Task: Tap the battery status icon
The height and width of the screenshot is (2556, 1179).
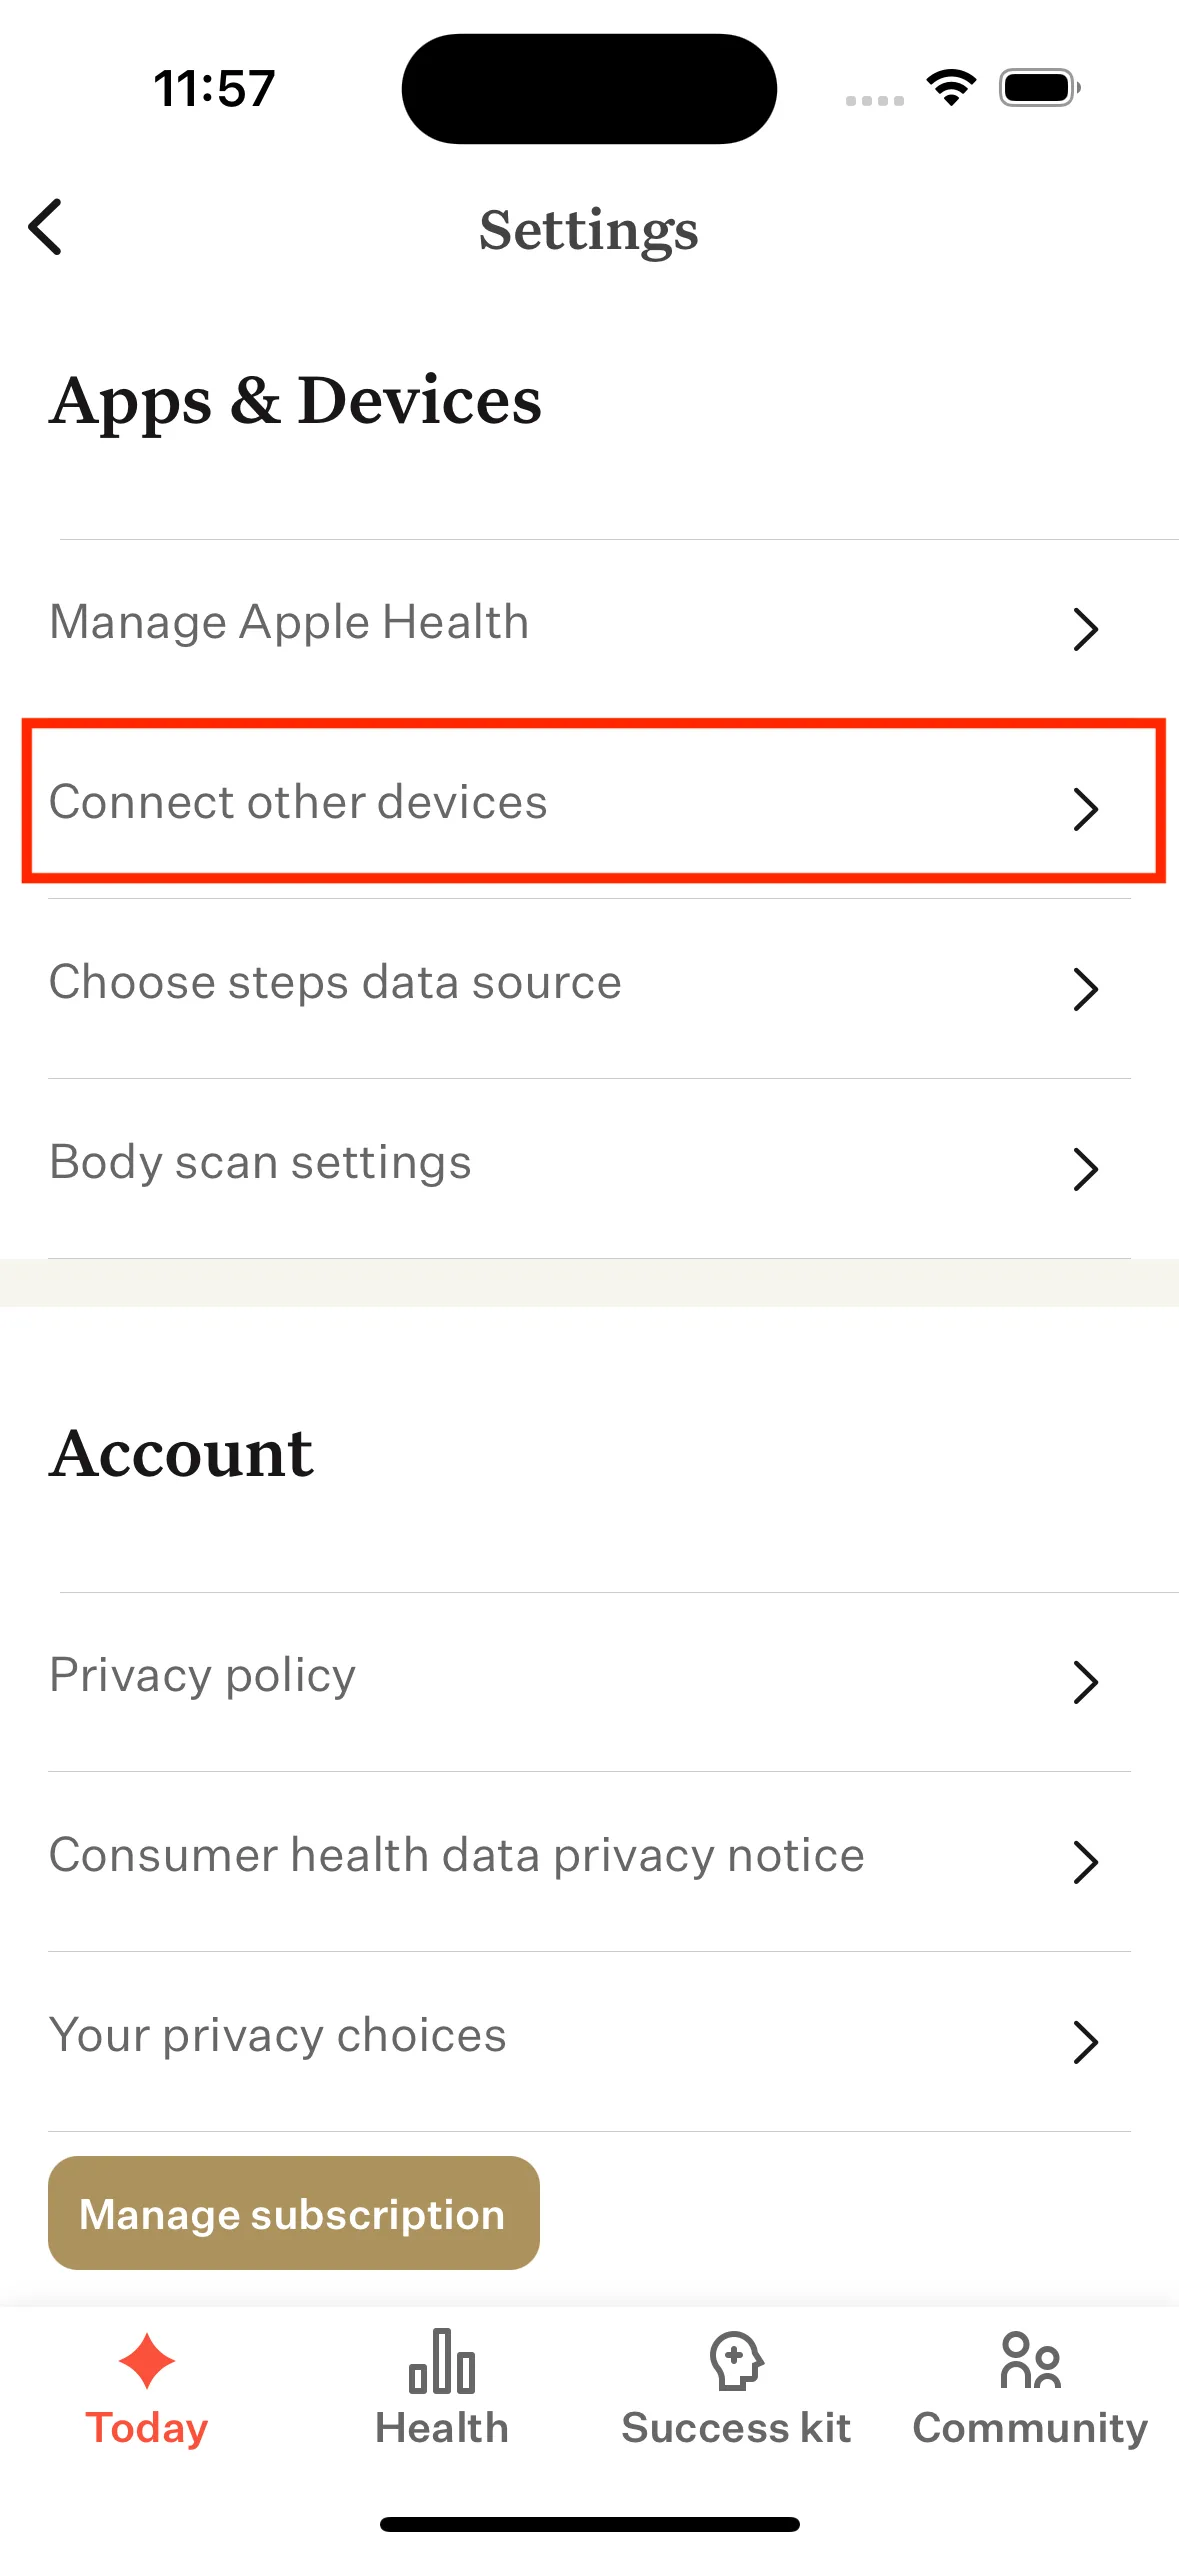Action: [x=1039, y=88]
